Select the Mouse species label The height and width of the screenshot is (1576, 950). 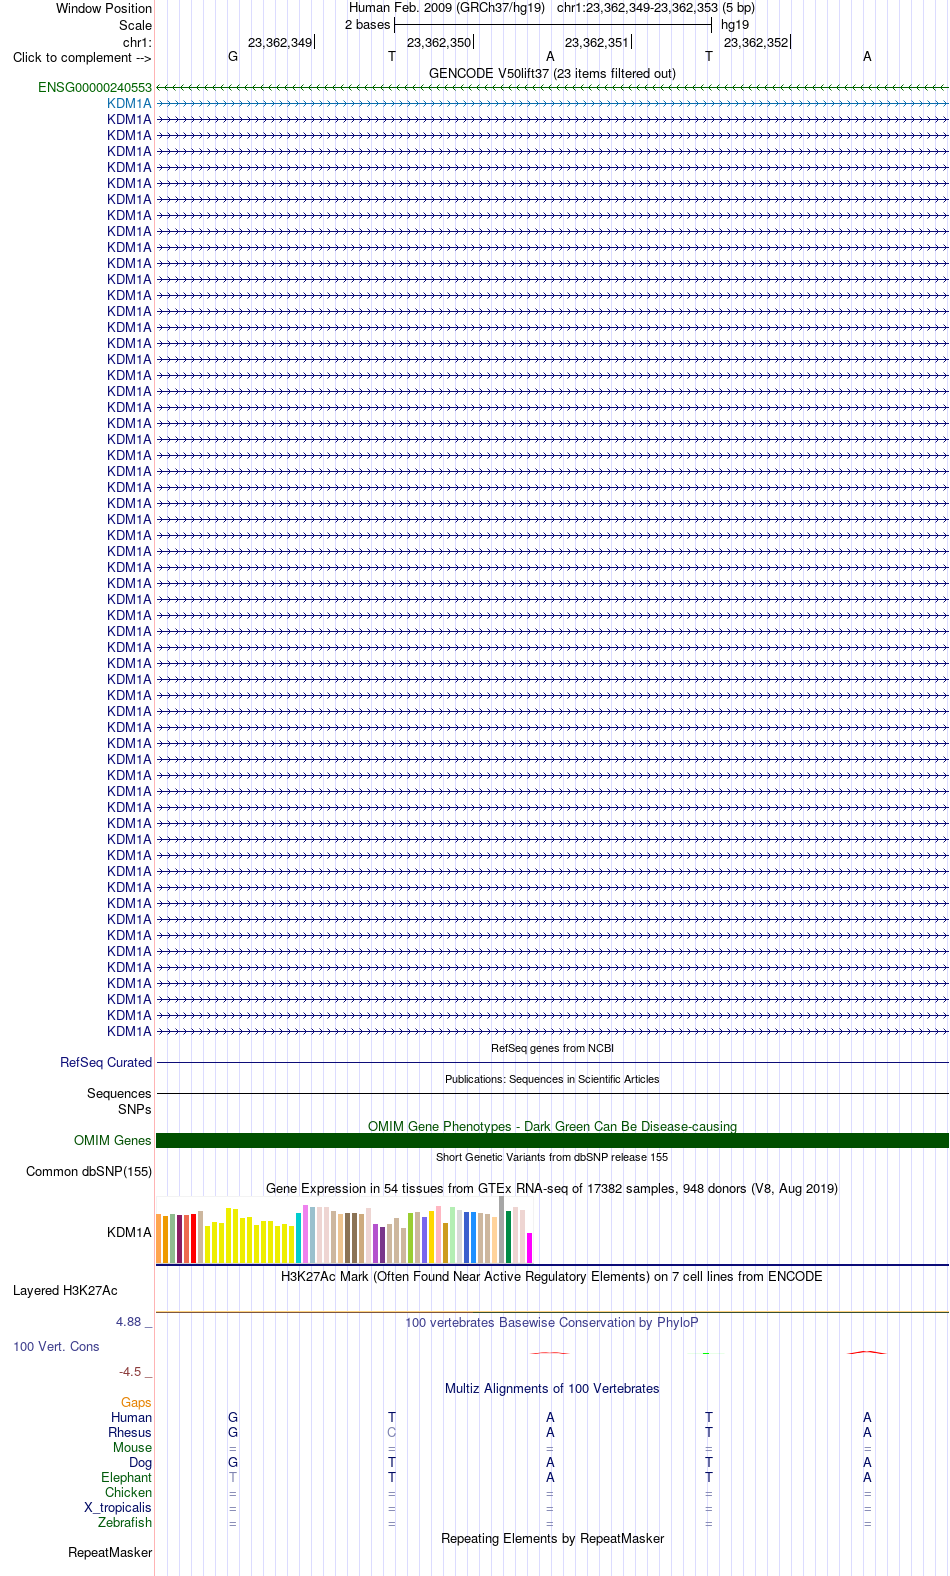click(133, 1448)
